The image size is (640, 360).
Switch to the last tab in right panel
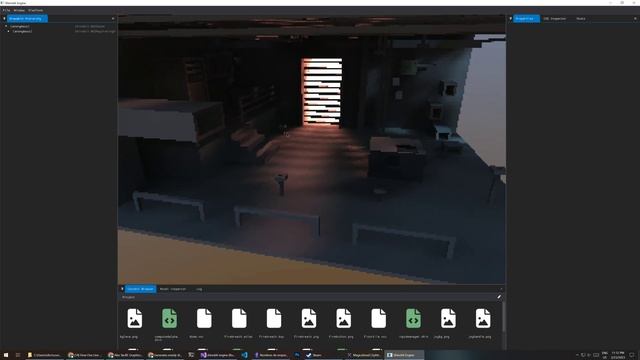point(581,19)
